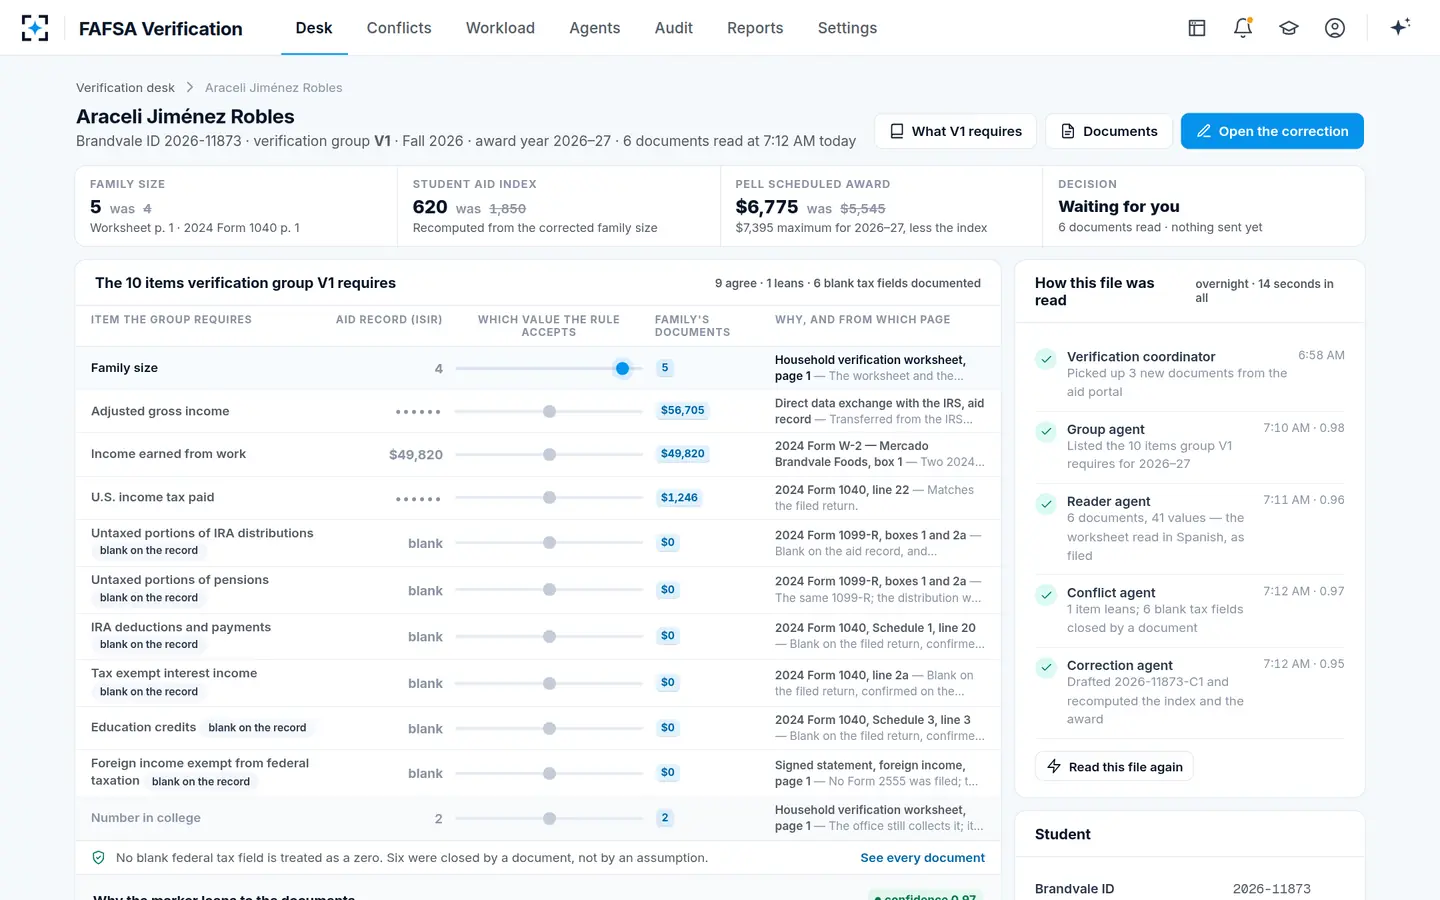Expand the Number in college row
This screenshot has height=900, width=1440.
tap(538, 818)
